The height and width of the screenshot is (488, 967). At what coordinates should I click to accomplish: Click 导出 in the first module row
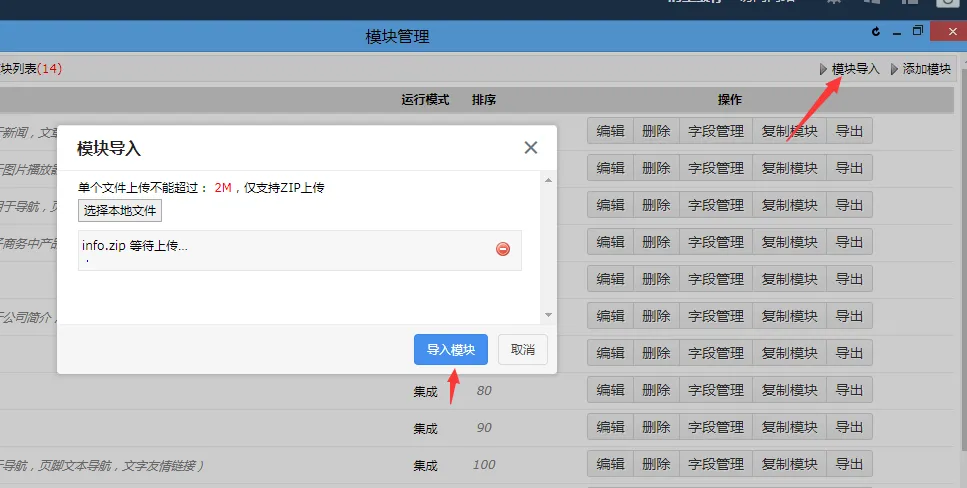click(x=849, y=131)
